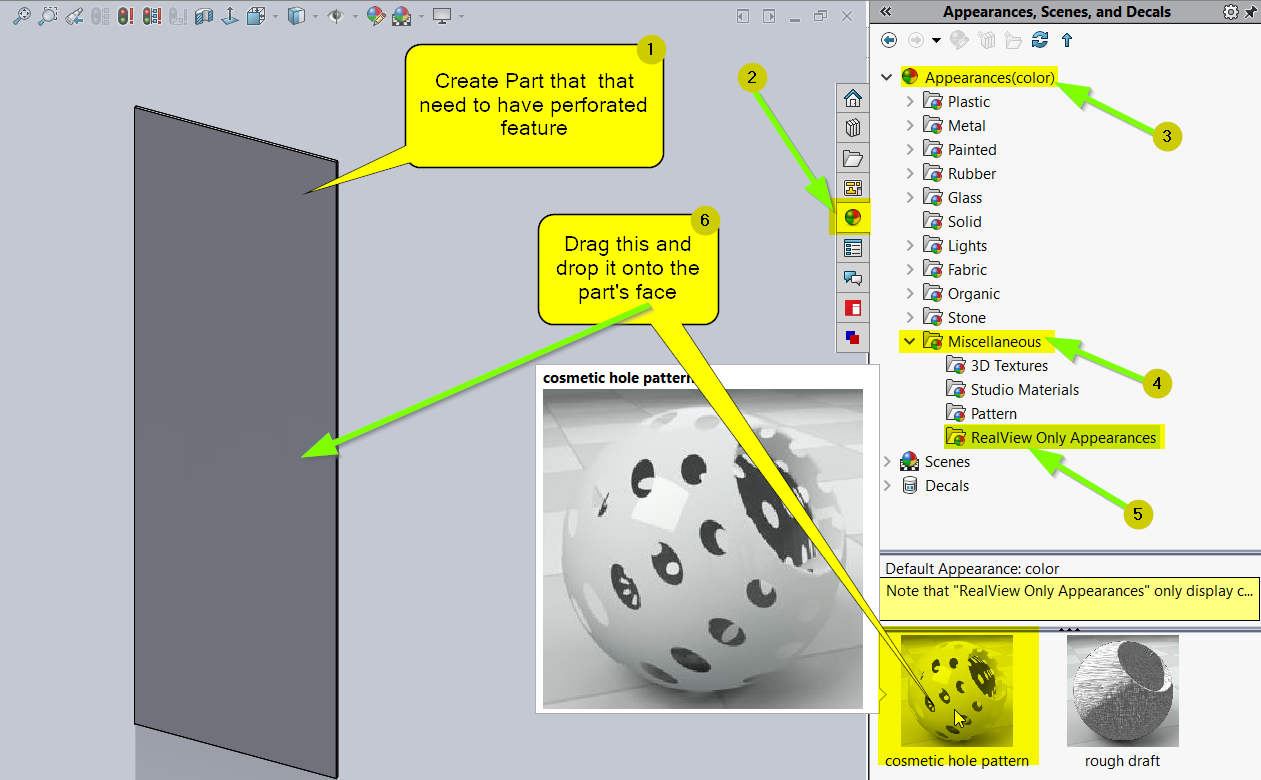Click the Refresh icon in Appearances panel

coord(1040,40)
